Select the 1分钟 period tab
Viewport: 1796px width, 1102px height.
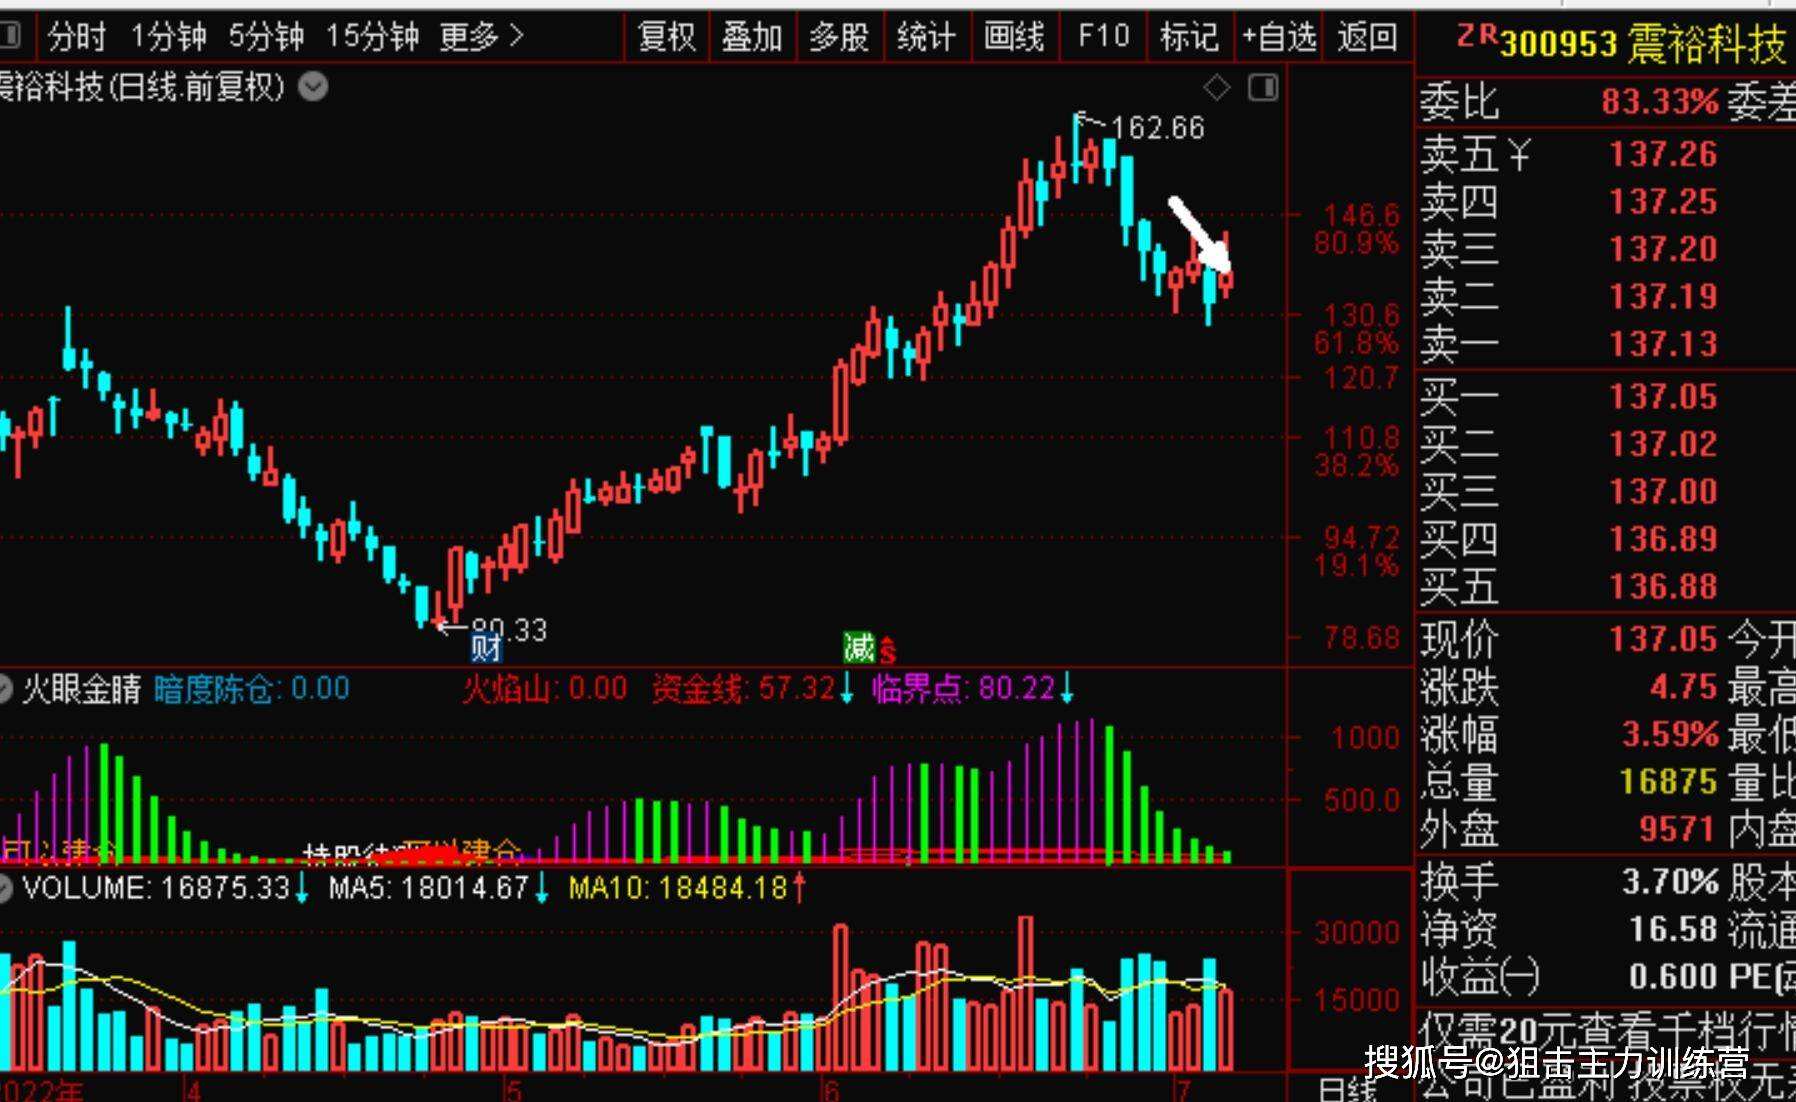coord(168,38)
